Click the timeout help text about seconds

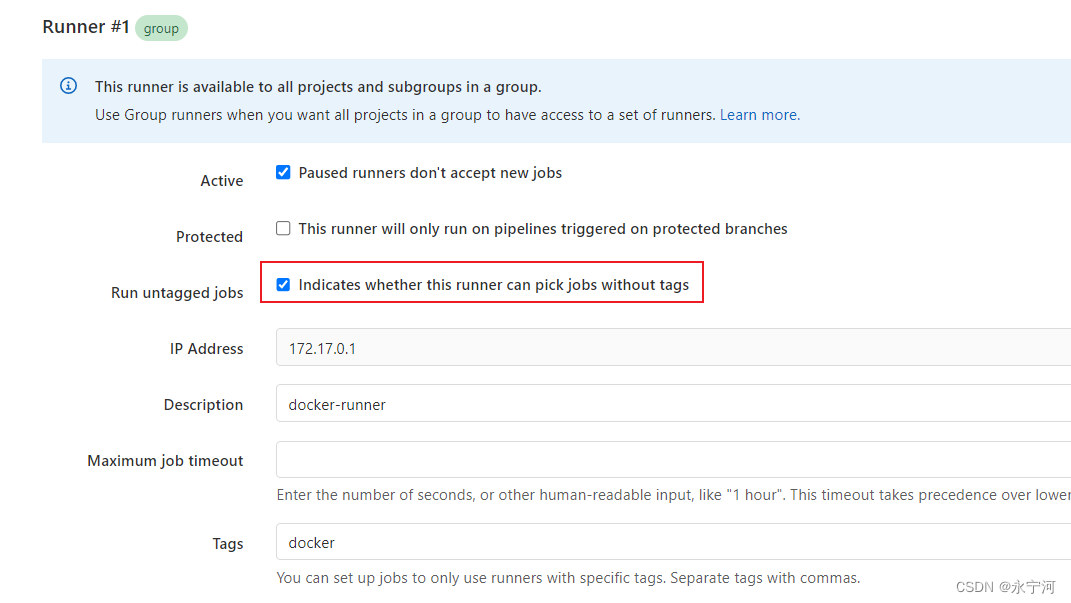click(x=673, y=494)
